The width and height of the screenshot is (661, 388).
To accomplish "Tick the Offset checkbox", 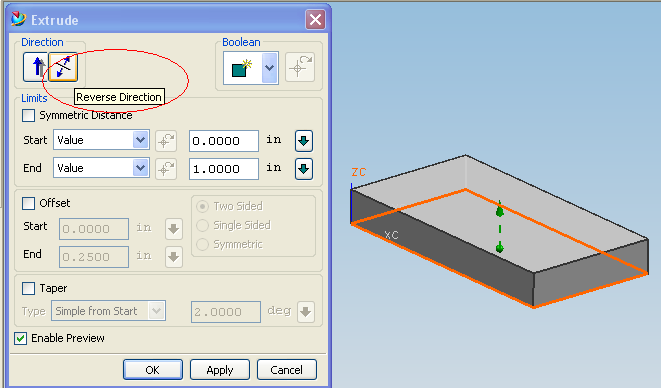I will click(28, 203).
